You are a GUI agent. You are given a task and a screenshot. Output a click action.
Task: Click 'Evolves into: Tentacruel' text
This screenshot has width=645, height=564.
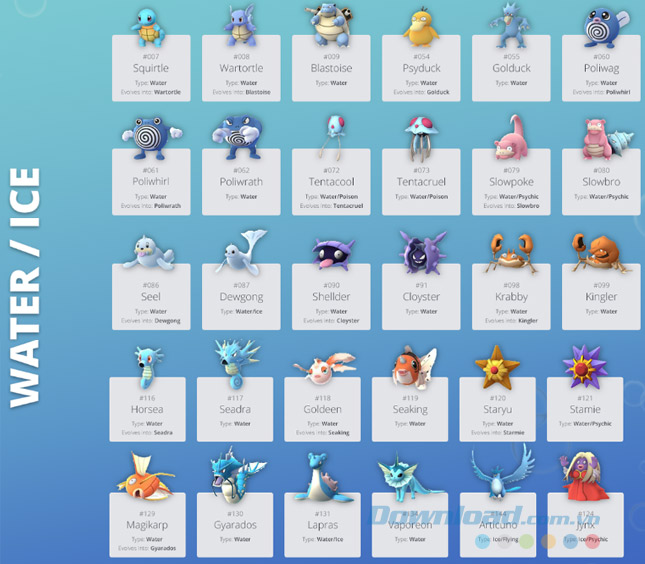(331, 206)
